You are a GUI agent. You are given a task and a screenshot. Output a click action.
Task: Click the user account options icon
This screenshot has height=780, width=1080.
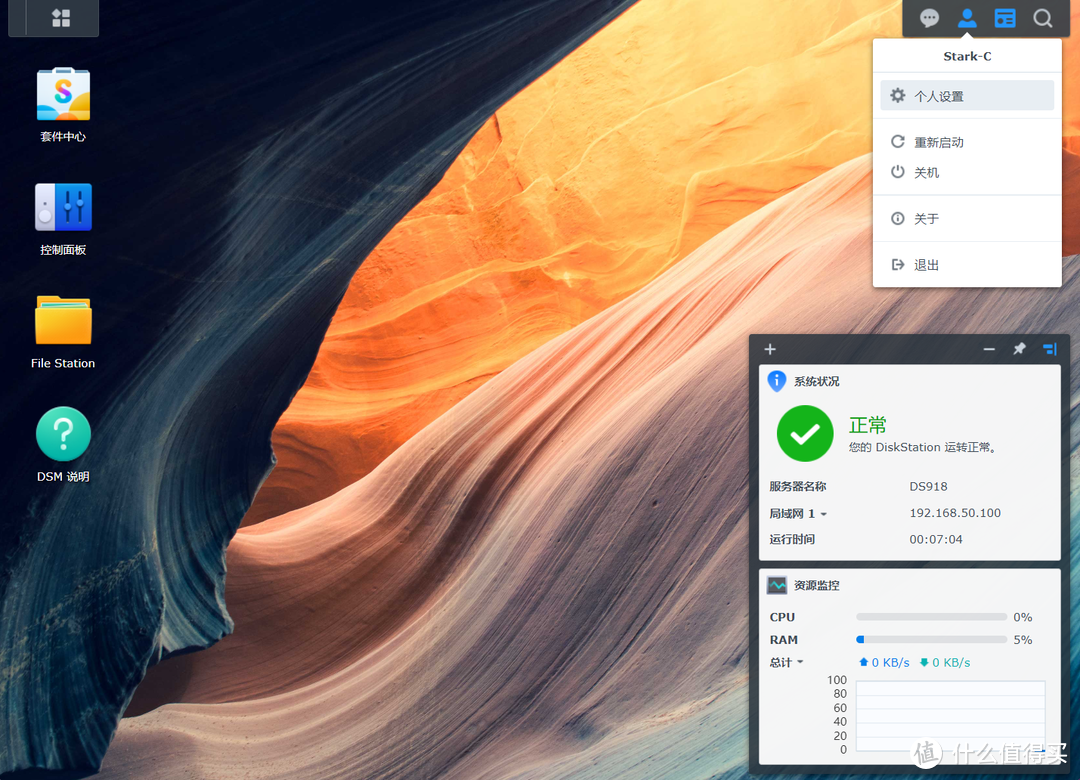tap(967, 18)
